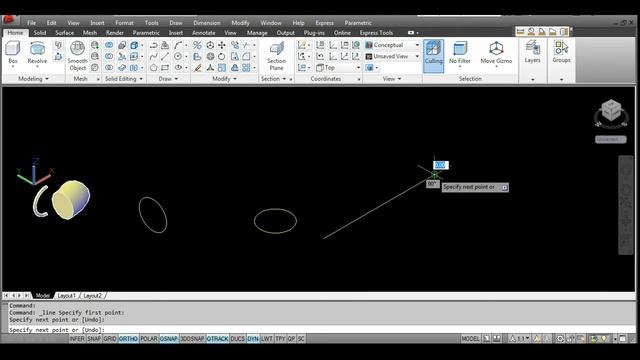Switch to the Layout1 tab
640x360 pixels.
(x=66, y=296)
